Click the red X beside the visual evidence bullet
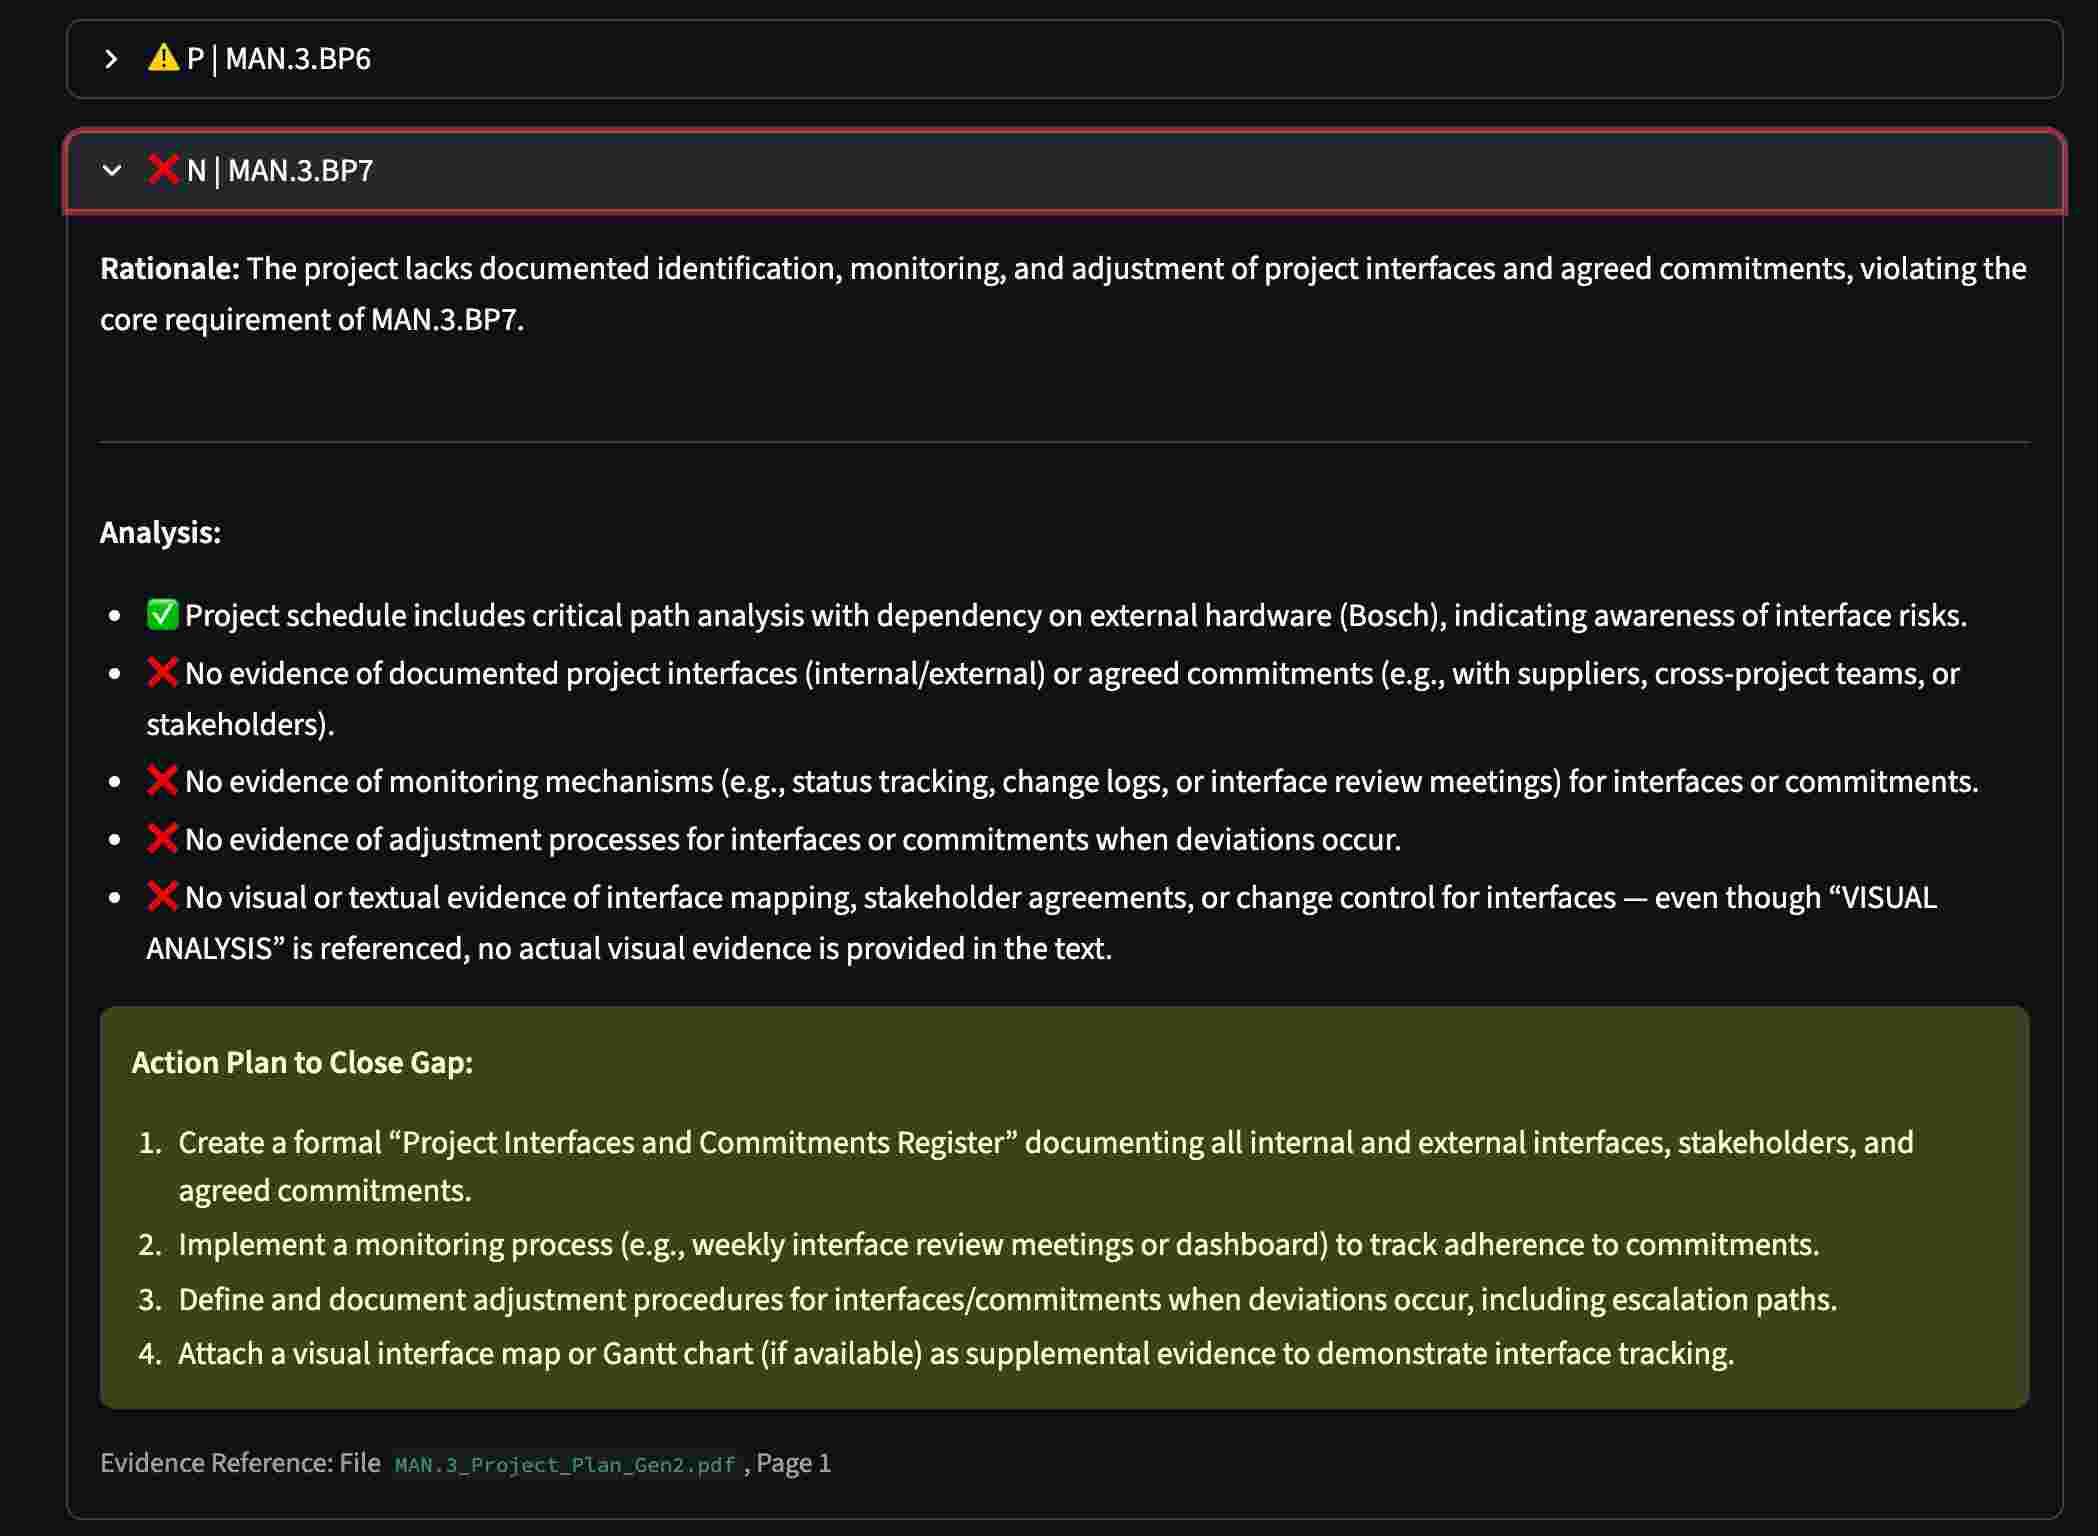The width and height of the screenshot is (2098, 1536). [x=160, y=896]
